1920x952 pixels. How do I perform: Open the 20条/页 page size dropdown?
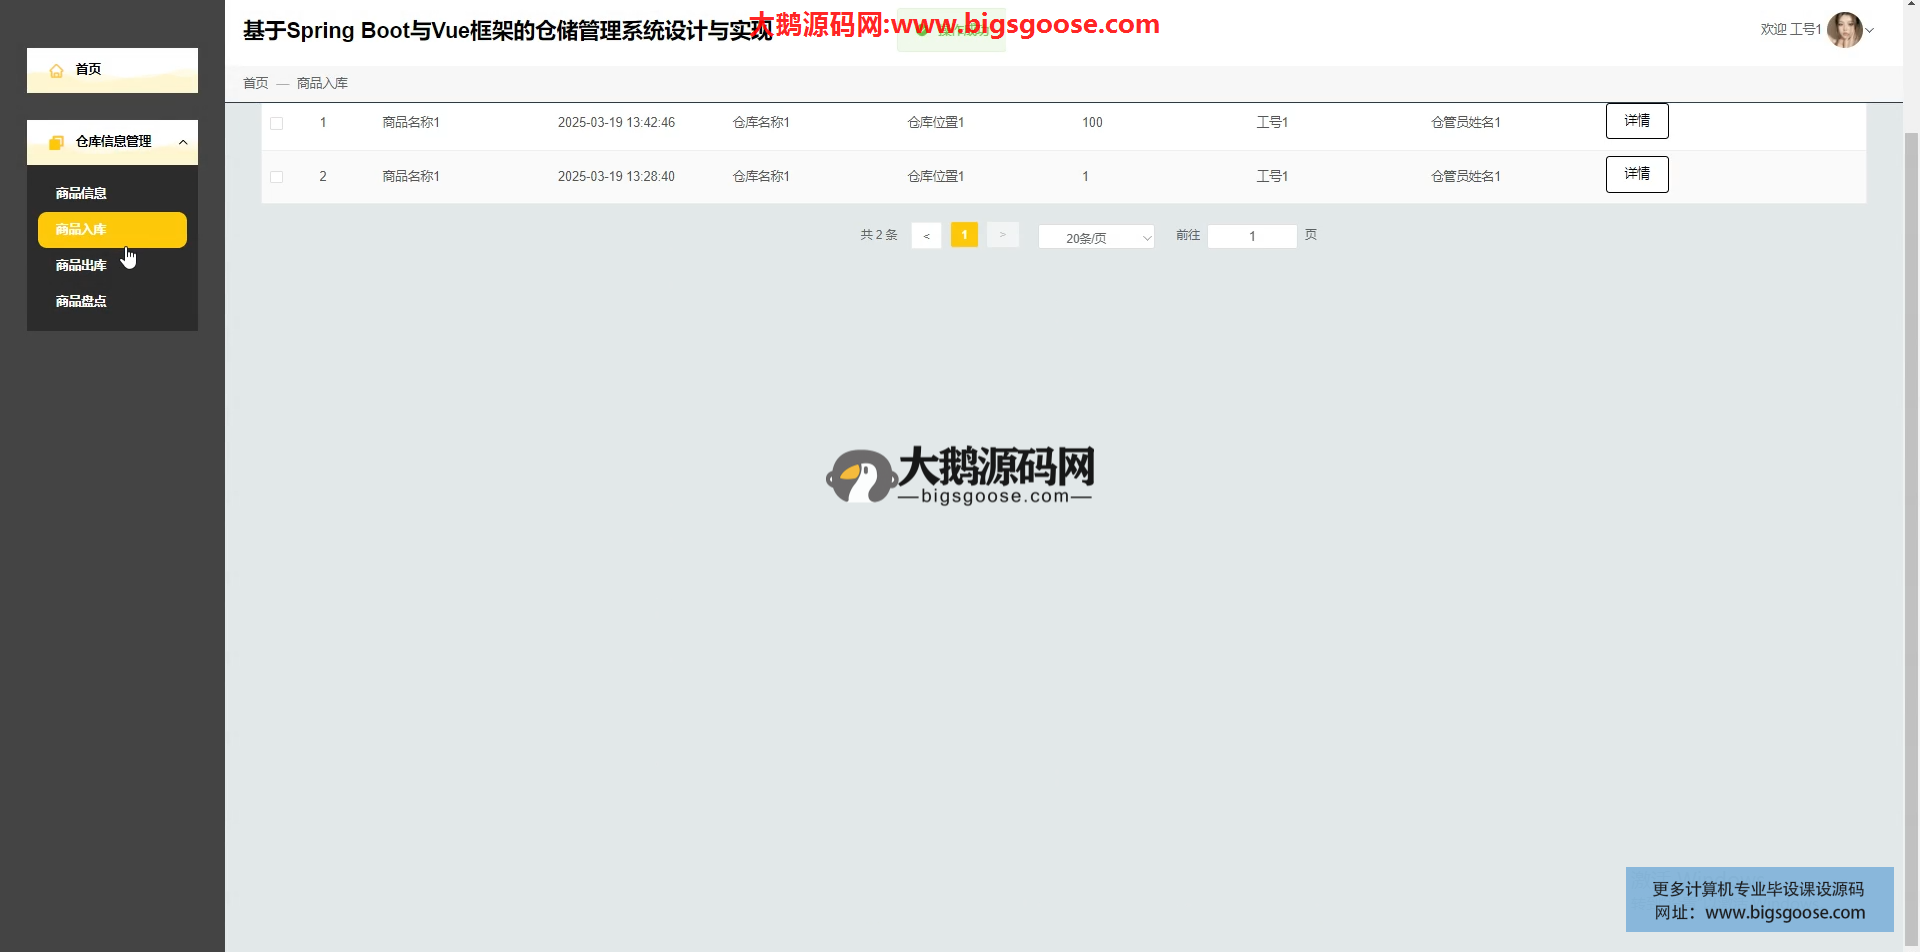click(1096, 237)
